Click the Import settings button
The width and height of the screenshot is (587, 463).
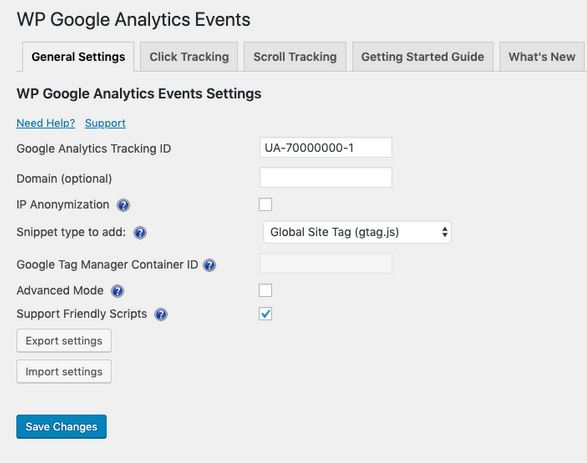pyautogui.click(x=64, y=372)
